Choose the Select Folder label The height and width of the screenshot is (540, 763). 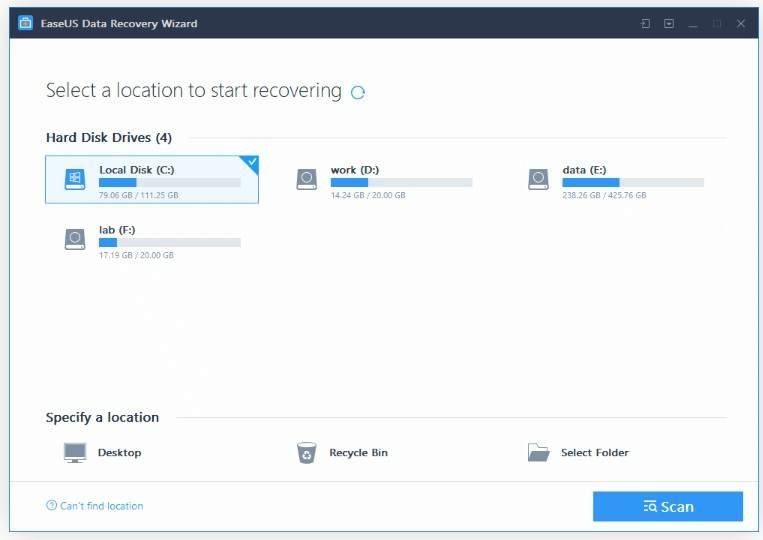pyautogui.click(x=595, y=452)
